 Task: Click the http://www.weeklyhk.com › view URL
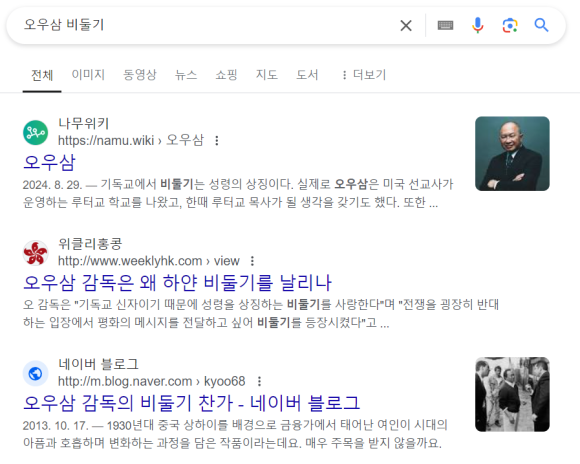point(149,261)
